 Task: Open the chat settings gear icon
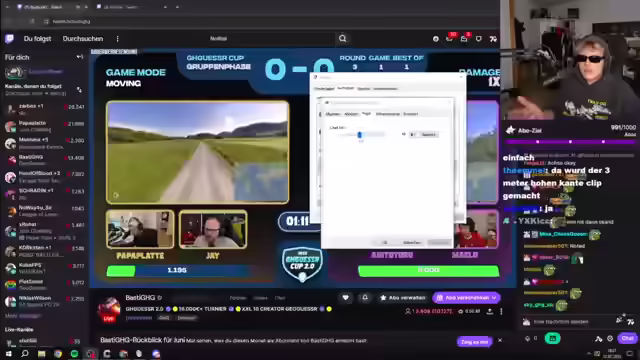[x=610, y=338]
